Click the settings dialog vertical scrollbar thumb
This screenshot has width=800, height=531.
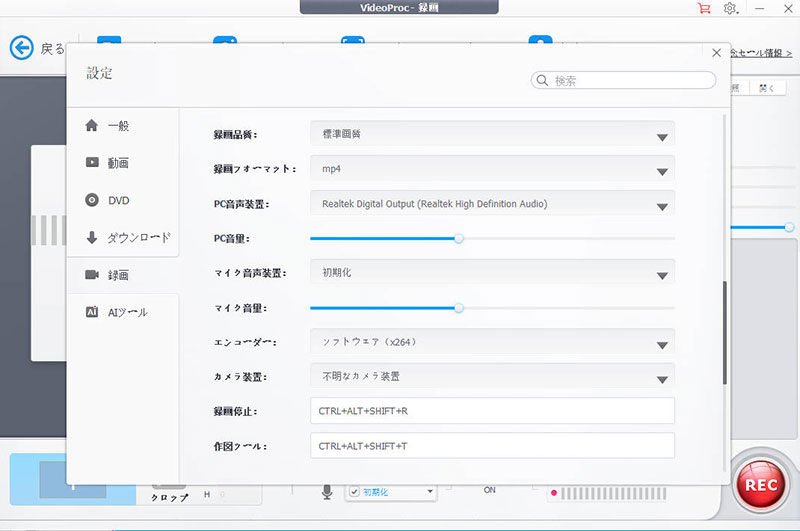pyautogui.click(x=724, y=333)
